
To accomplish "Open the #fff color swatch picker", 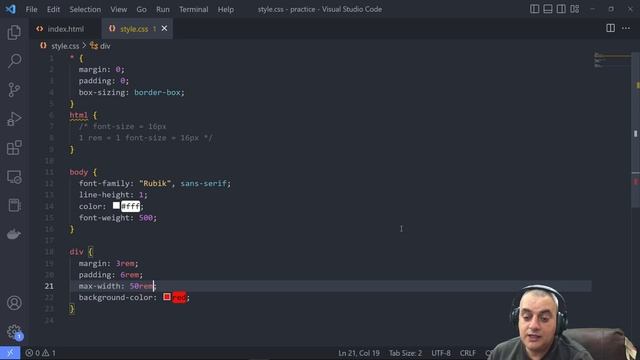I will (x=116, y=206).
